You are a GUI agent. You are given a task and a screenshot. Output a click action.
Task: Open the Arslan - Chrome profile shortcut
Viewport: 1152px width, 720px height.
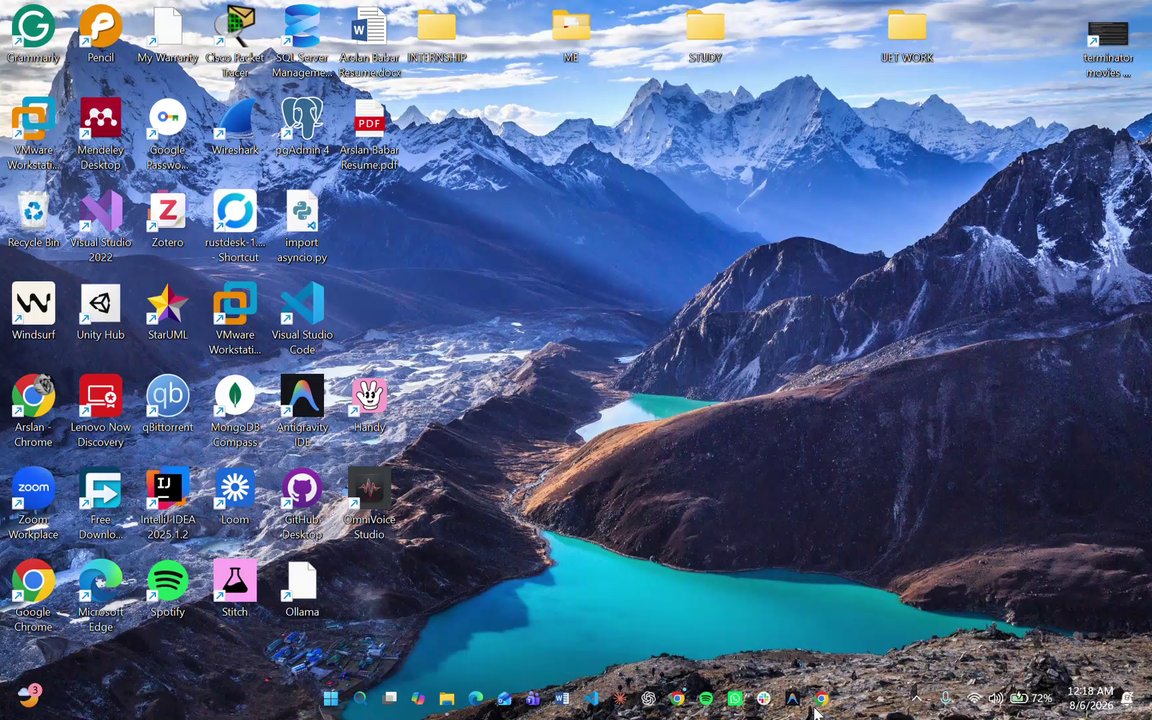click(x=33, y=396)
